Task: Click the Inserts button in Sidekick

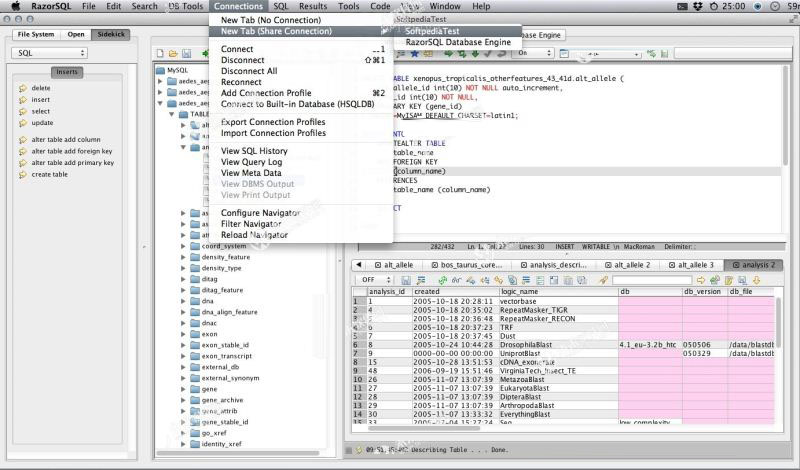Action: tap(67, 72)
